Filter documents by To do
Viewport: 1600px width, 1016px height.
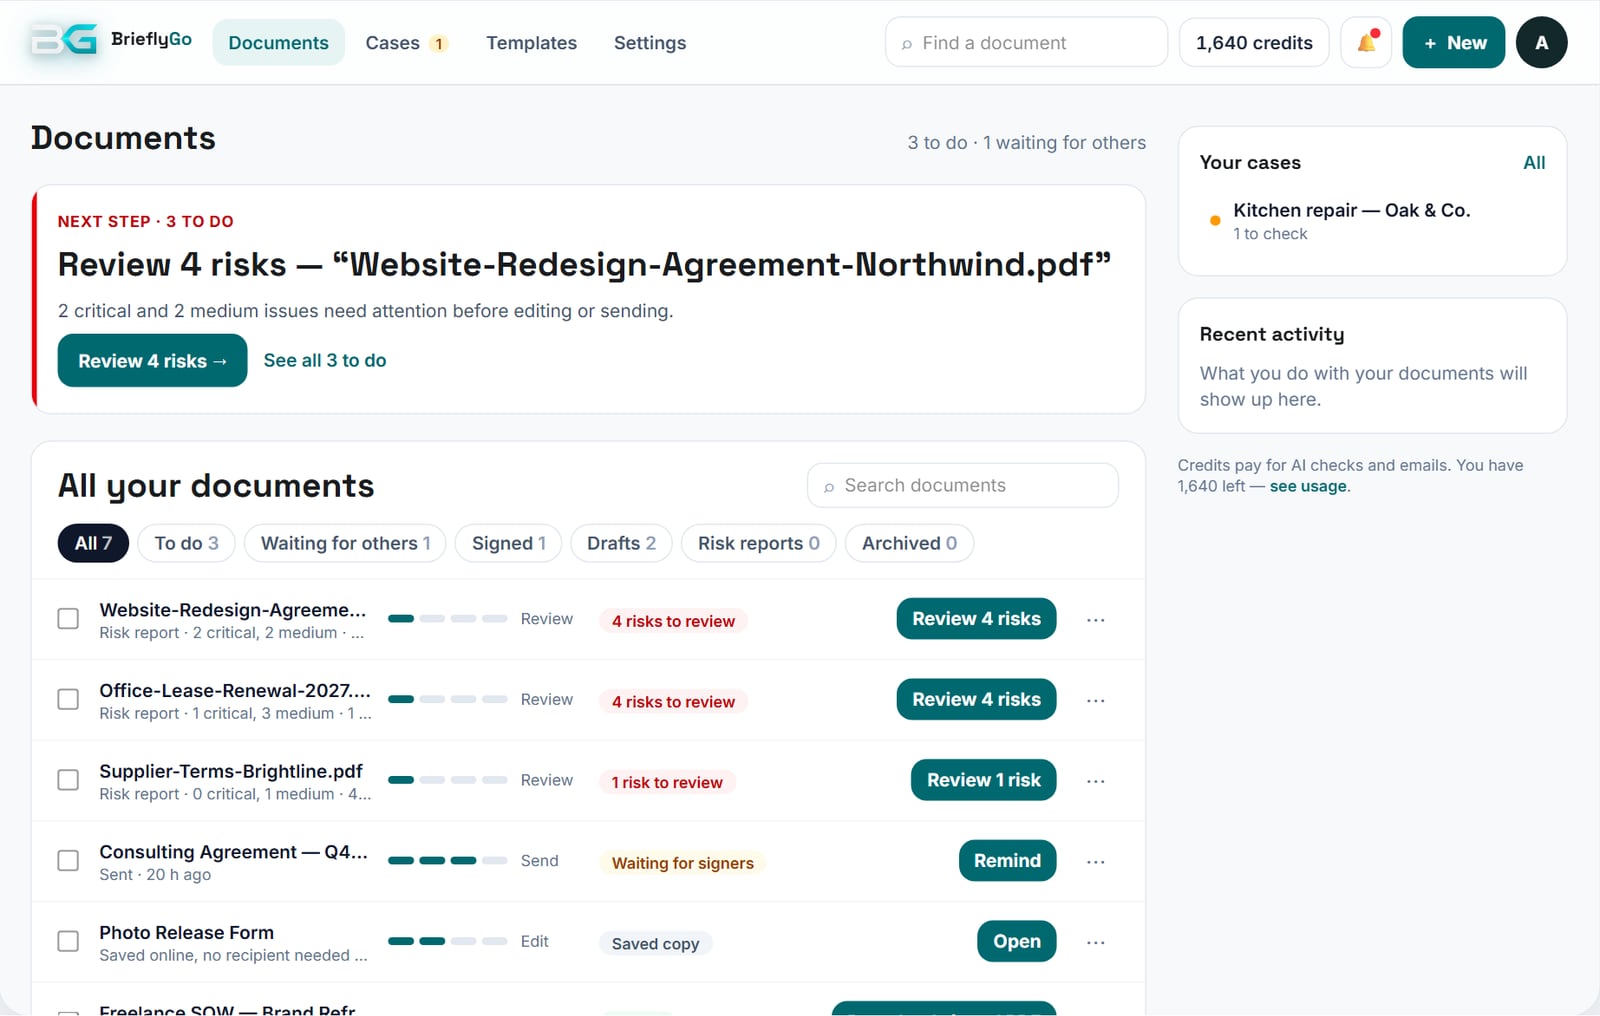point(186,543)
